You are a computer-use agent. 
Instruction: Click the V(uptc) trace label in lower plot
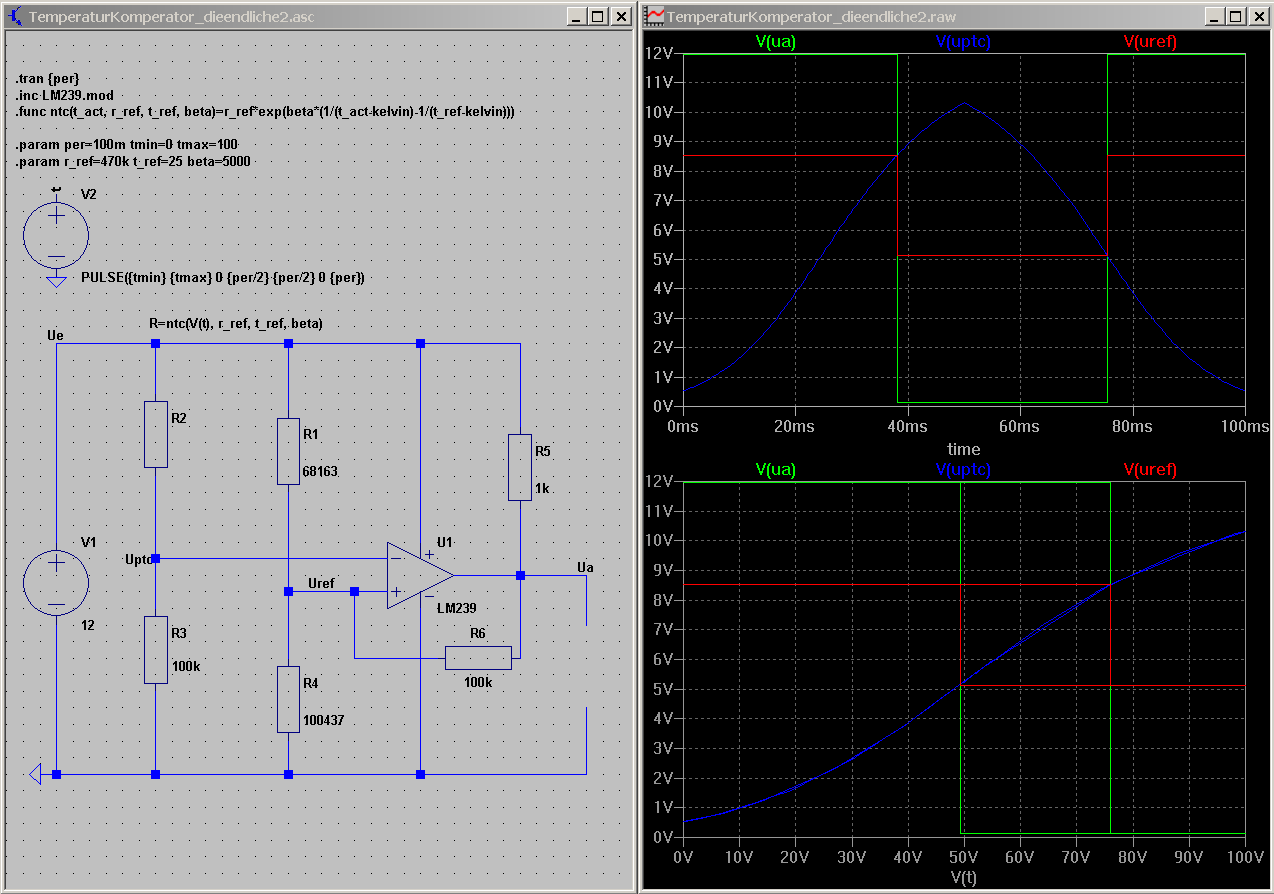tap(963, 469)
